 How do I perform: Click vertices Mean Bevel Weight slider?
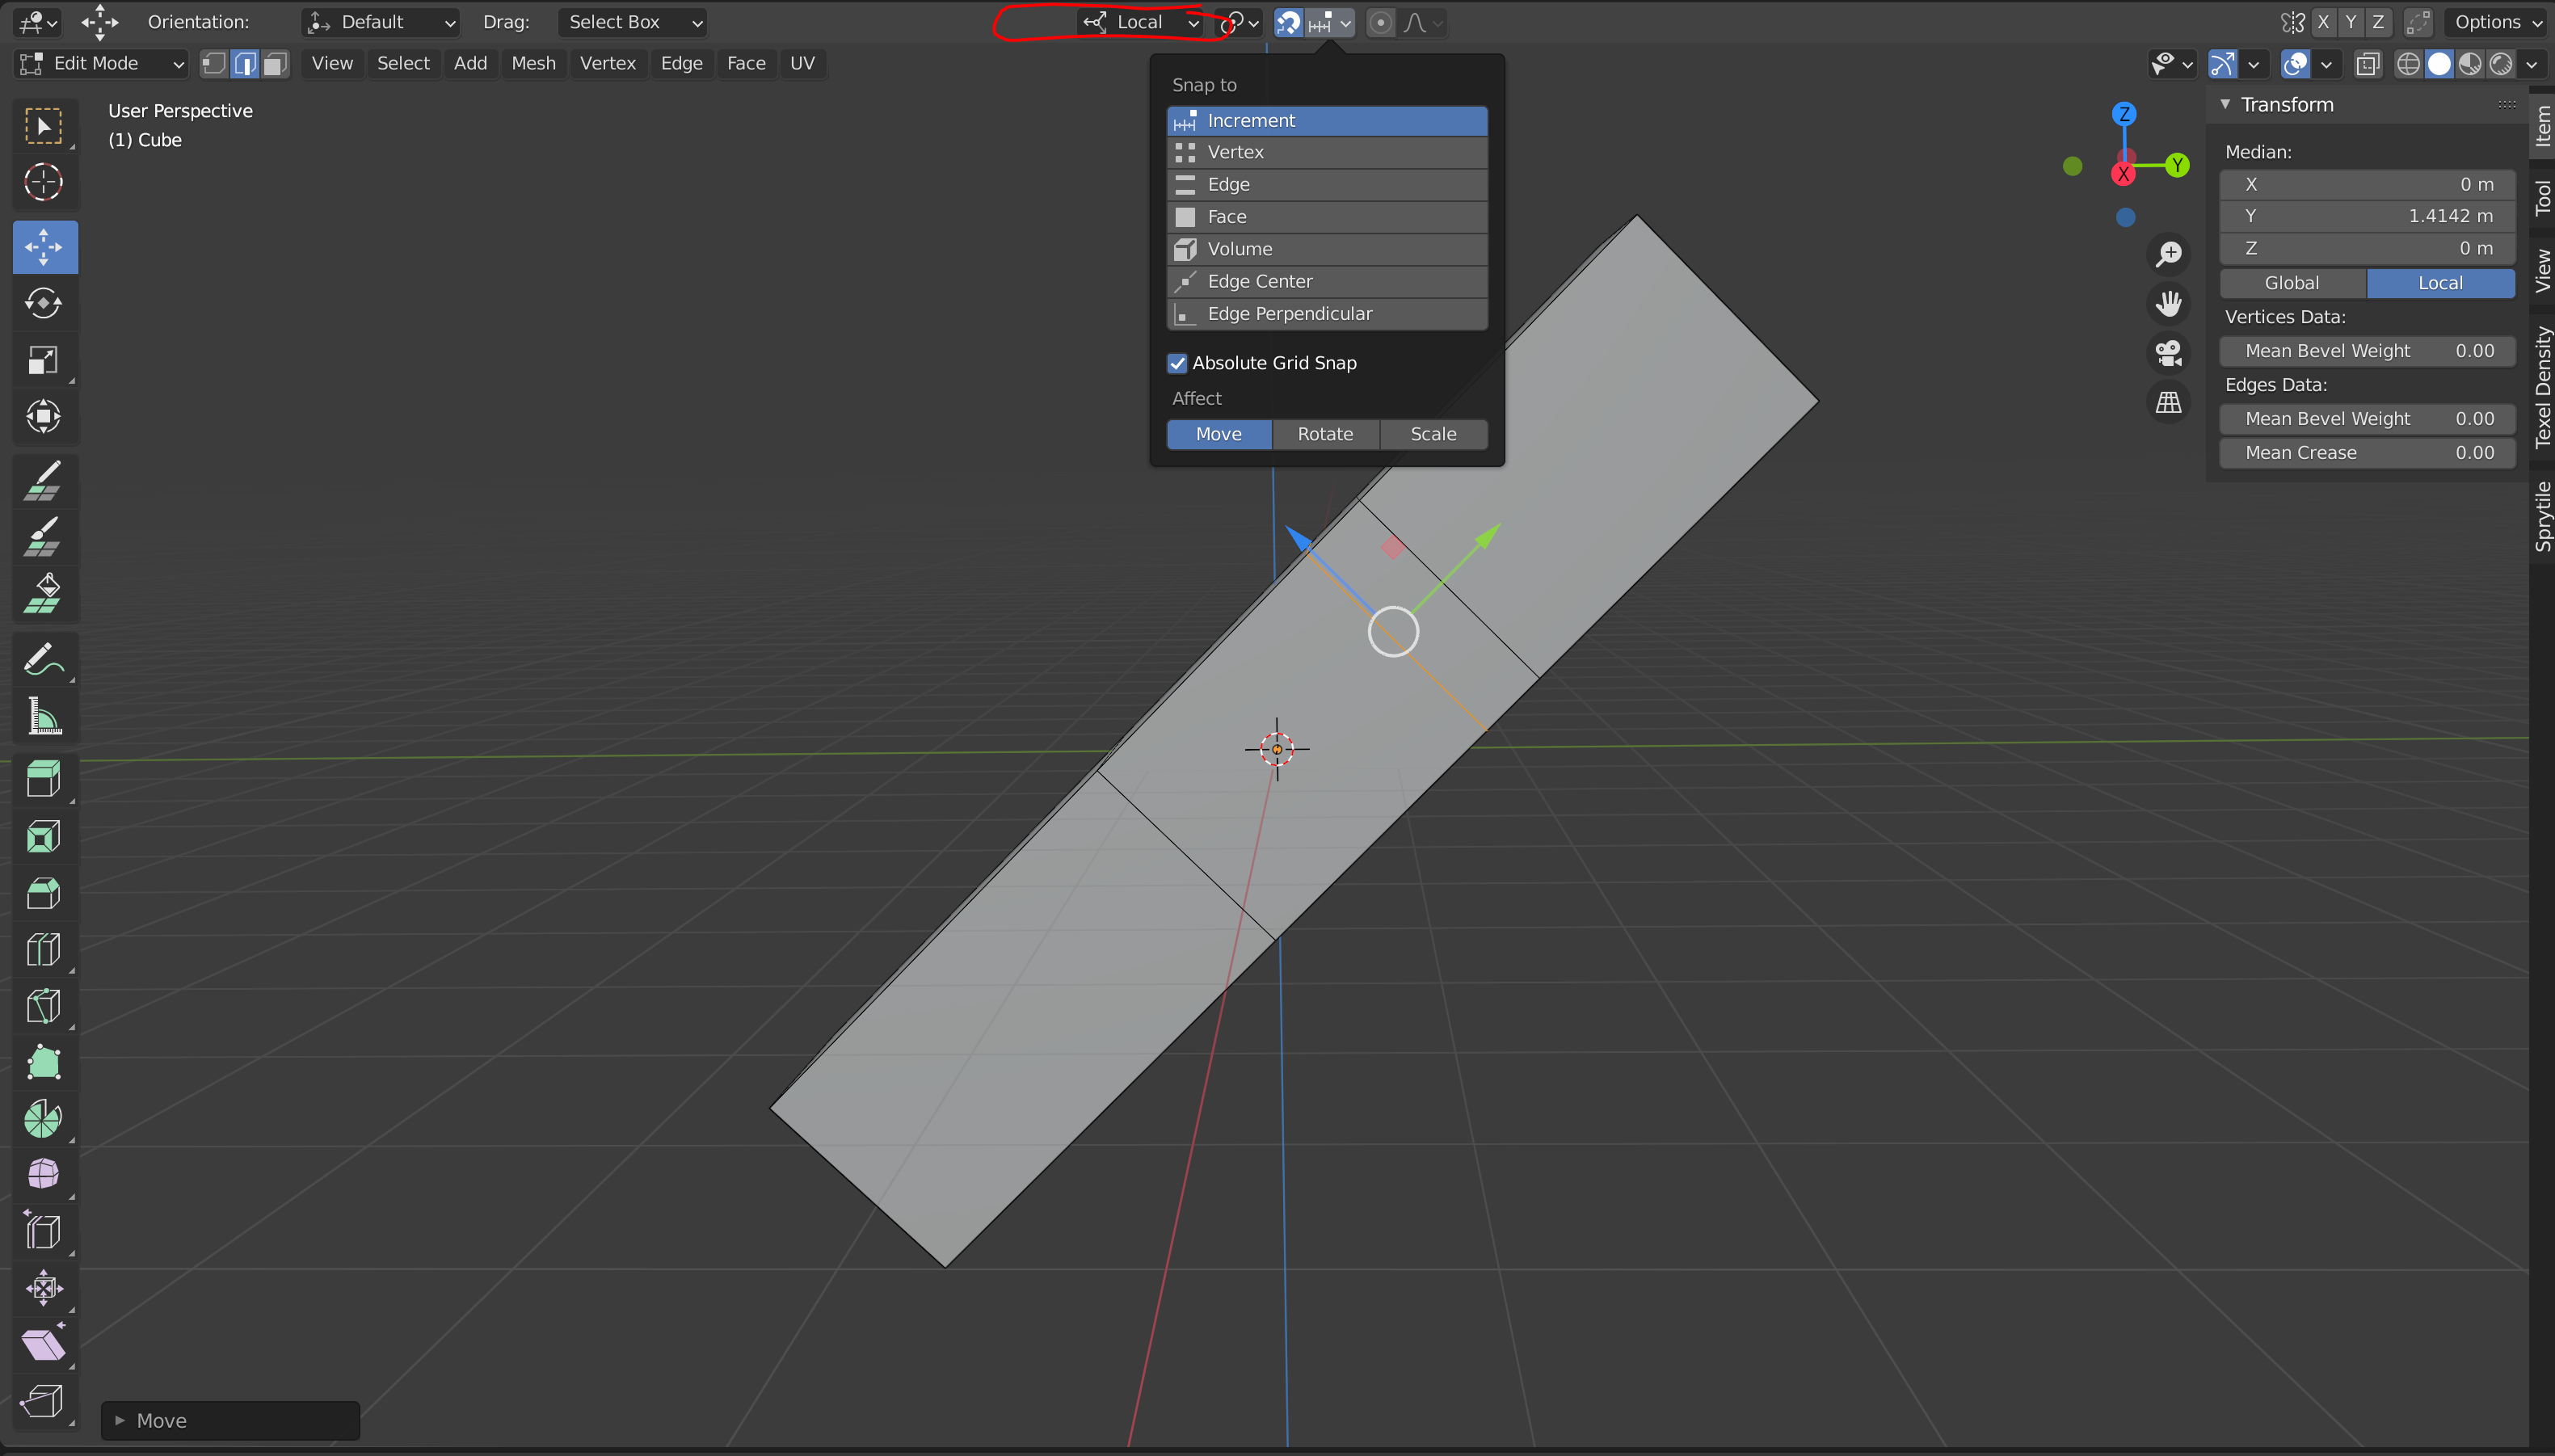click(2367, 351)
